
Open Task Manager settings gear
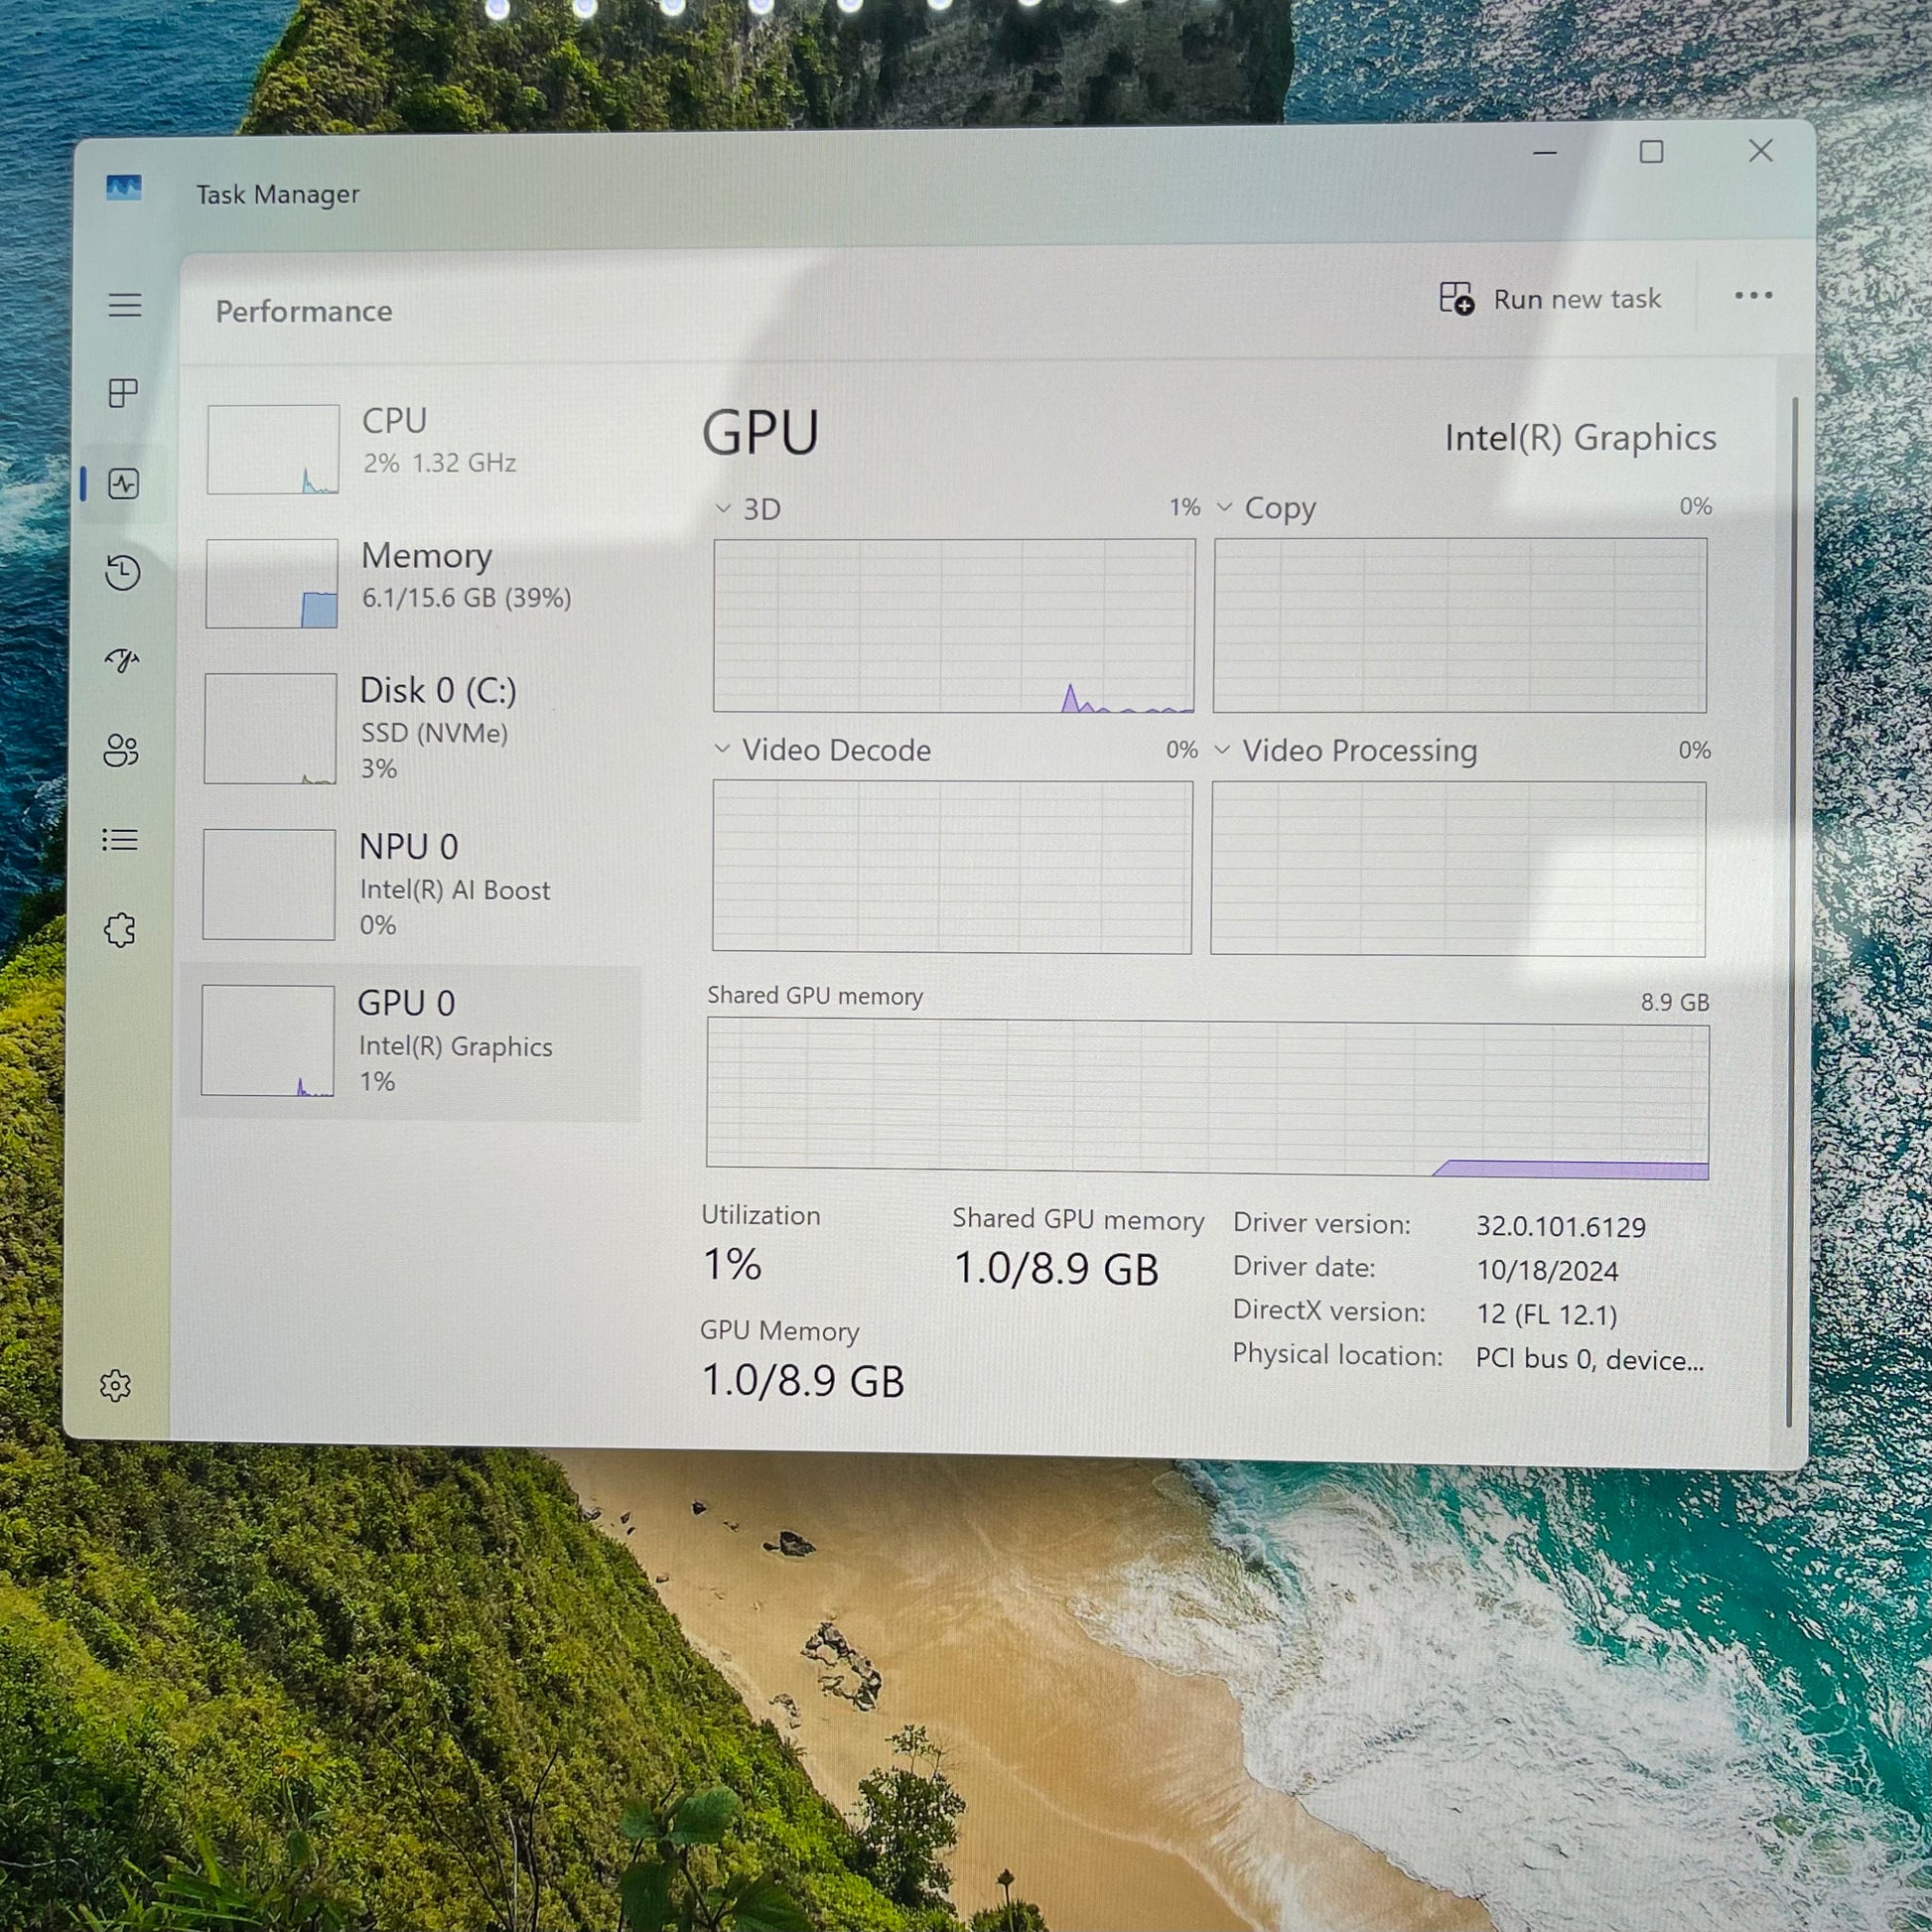pyautogui.click(x=116, y=1385)
